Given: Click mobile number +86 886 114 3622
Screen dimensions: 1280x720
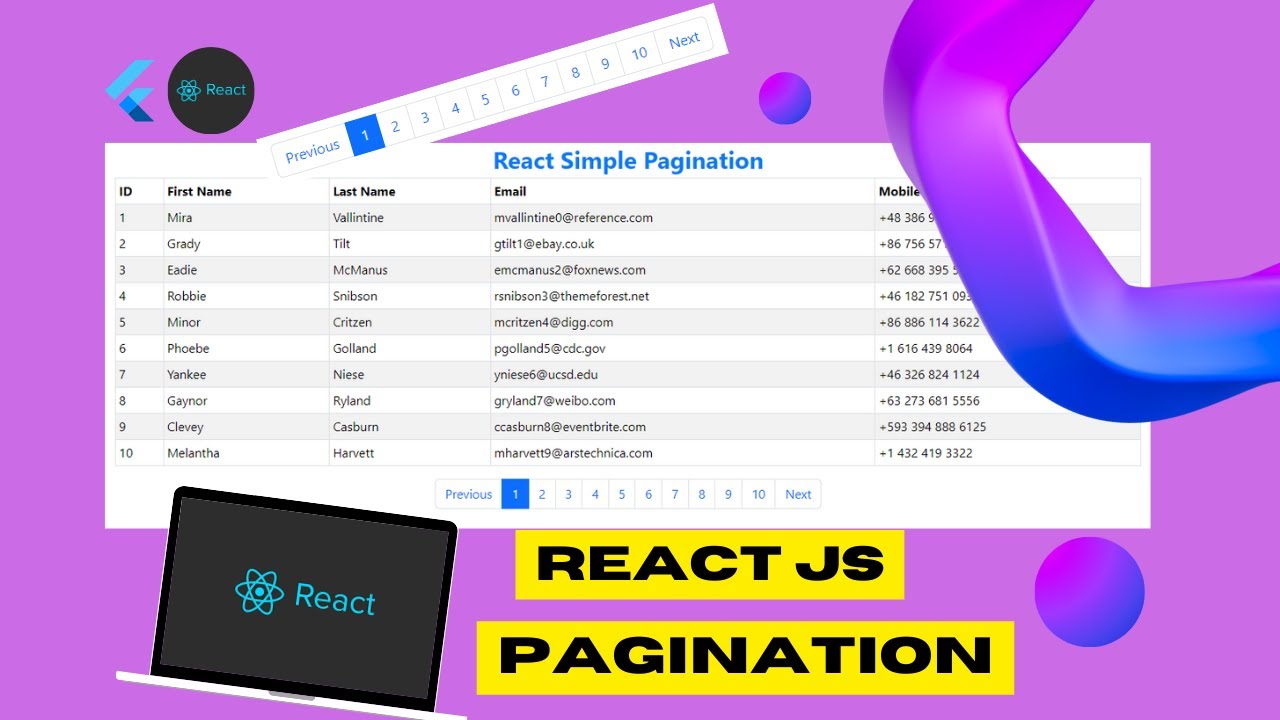Looking at the screenshot, I should (x=929, y=322).
